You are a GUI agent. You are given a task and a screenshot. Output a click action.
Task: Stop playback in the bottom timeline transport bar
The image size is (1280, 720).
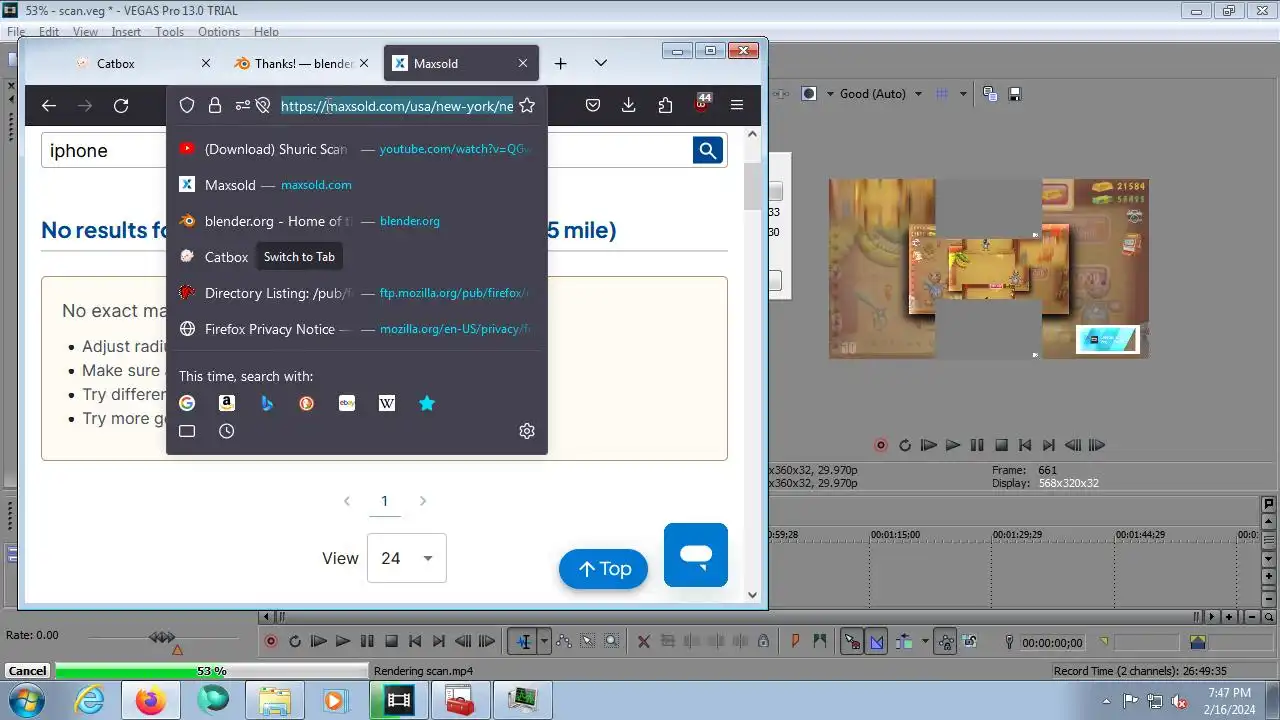coord(391,641)
